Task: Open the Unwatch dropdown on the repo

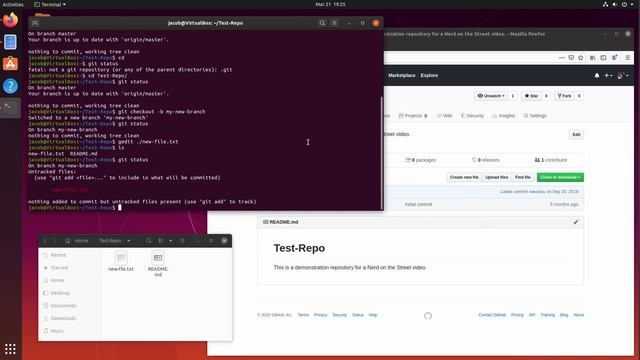Action: pos(491,96)
